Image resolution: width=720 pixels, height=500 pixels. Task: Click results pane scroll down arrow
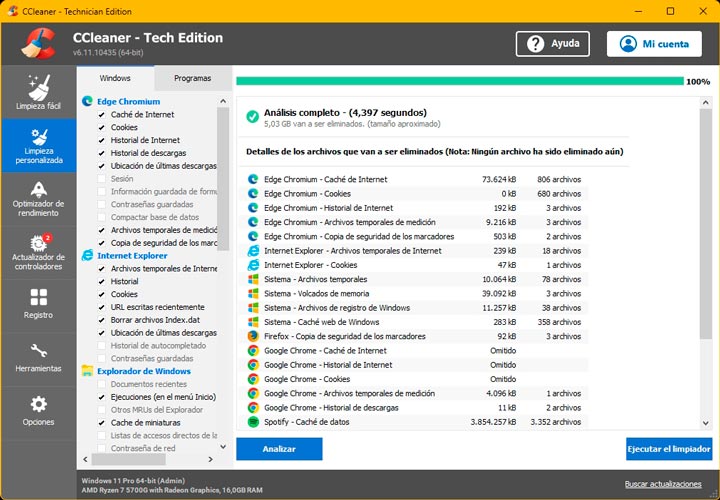click(706, 423)
